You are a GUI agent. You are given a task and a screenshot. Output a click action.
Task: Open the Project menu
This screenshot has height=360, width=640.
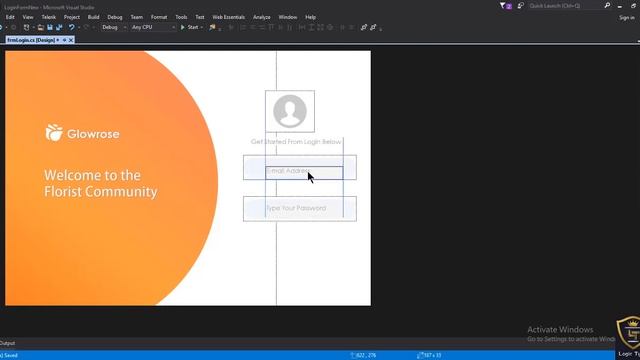(72, 17)
